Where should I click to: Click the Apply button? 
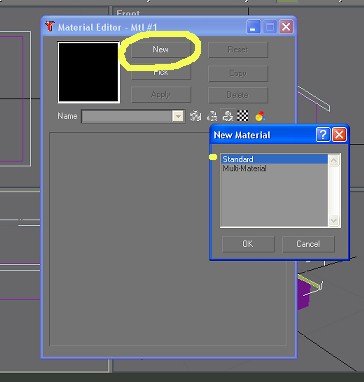[x=161, y=95]
